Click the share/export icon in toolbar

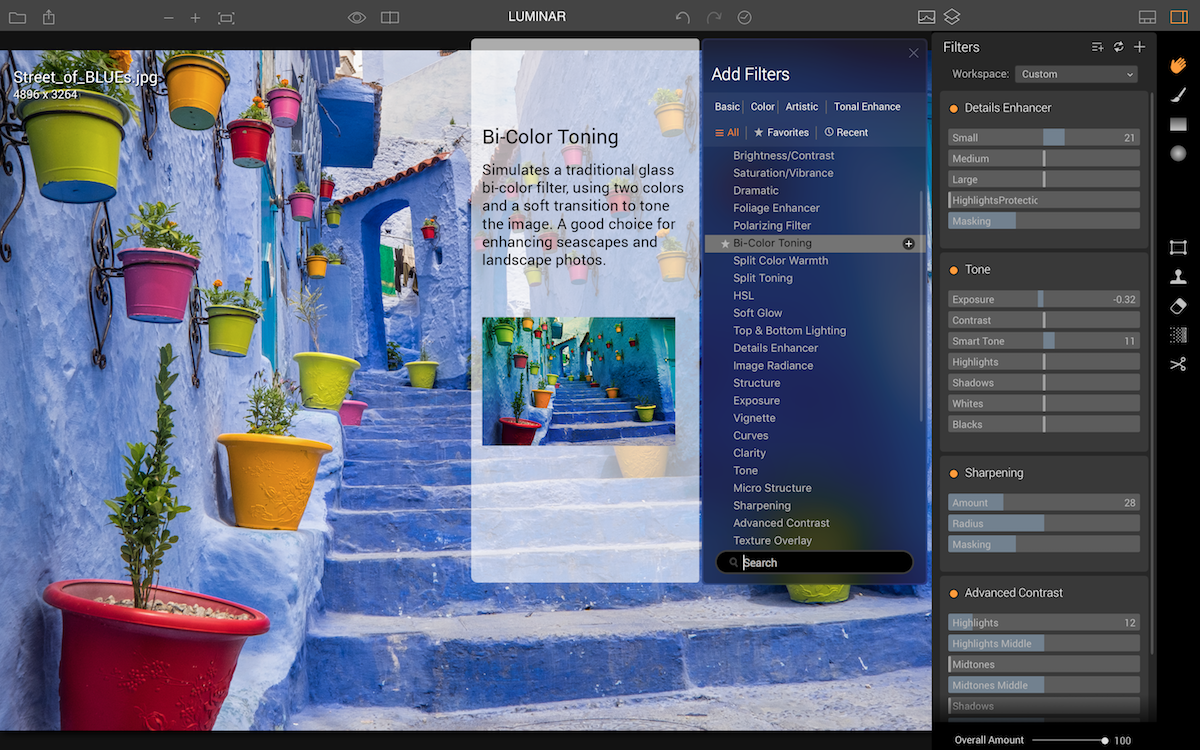point(49,17)
